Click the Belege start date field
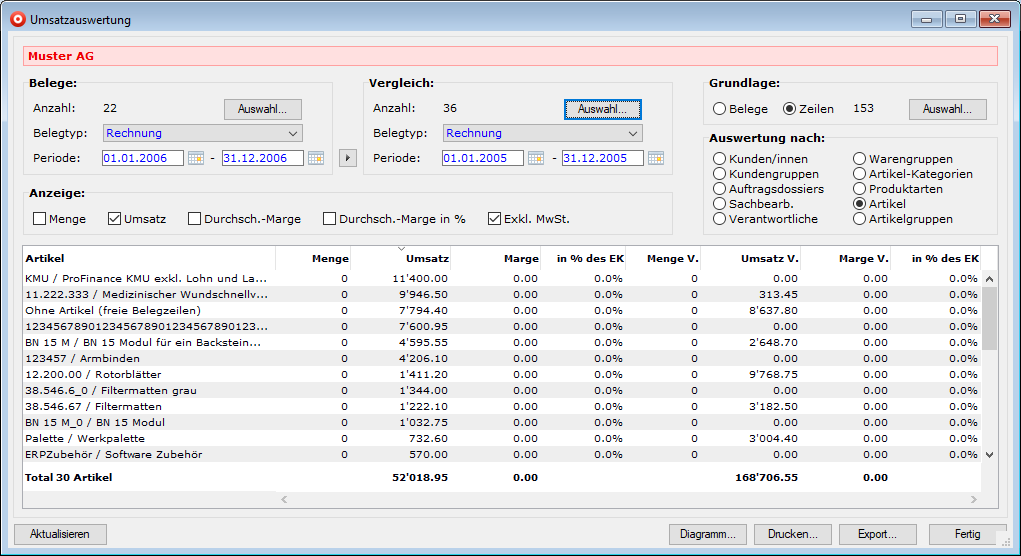This screenshot has height=556, width=1021. click(x=142, y=158)
